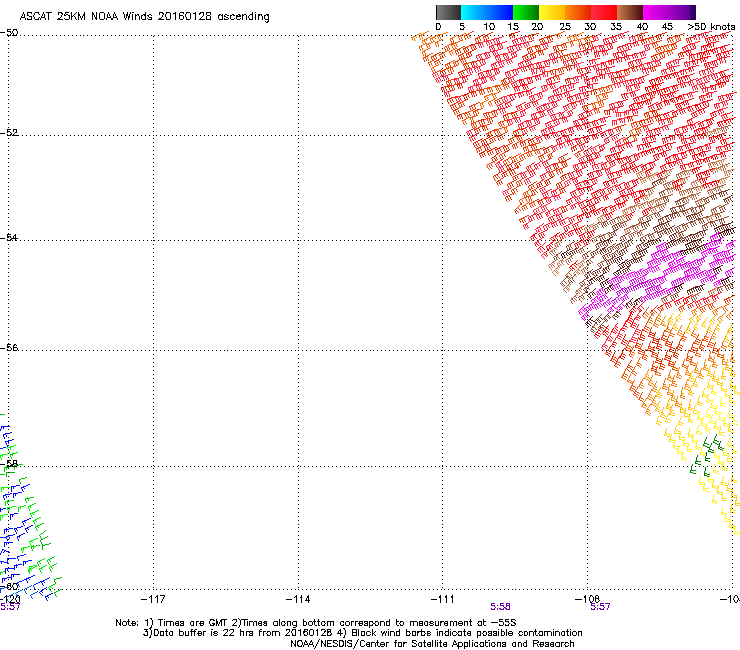This screenshot has height=650, width=740.
Task: Click the note line starting 'Note: 1) Times are GMT'
Action: pos(316,623)
